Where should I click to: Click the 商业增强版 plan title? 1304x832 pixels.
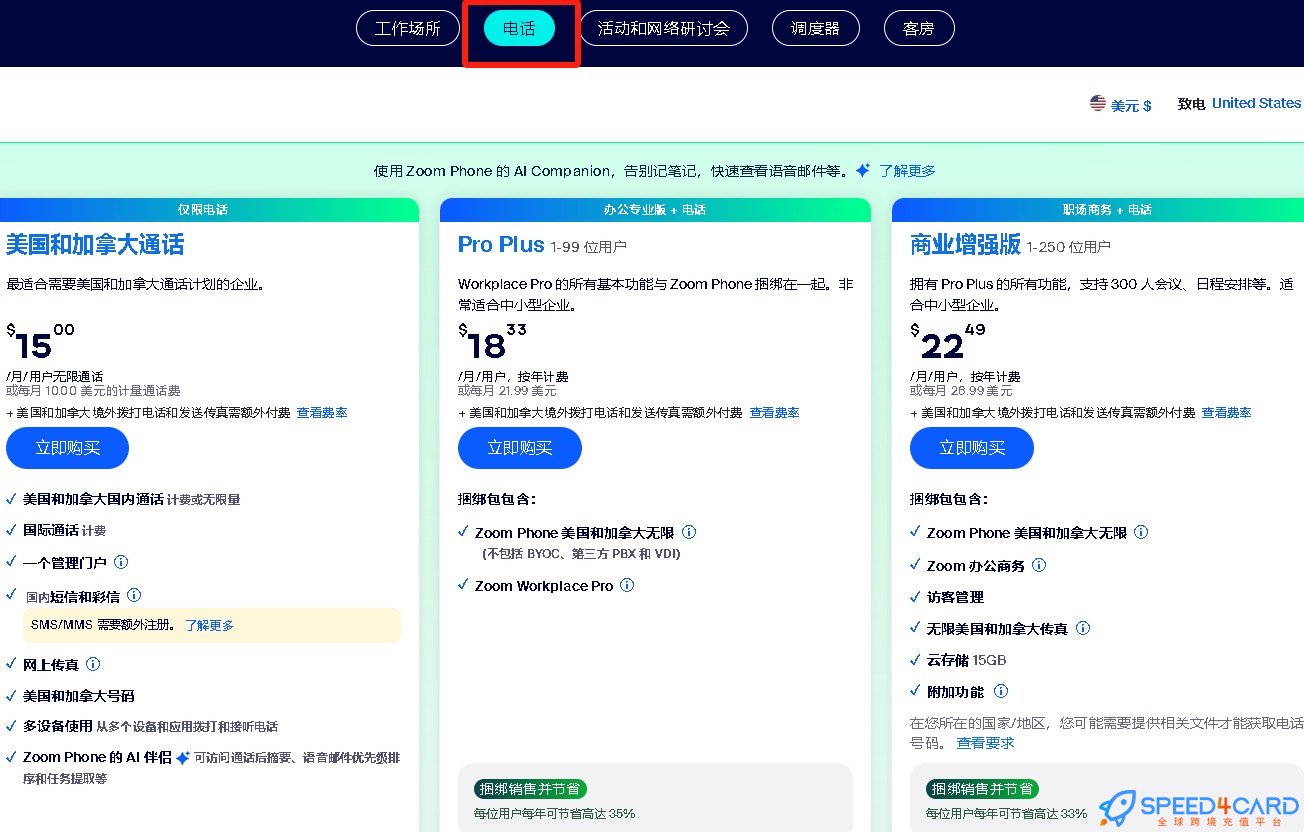click(x=965, y=245)
